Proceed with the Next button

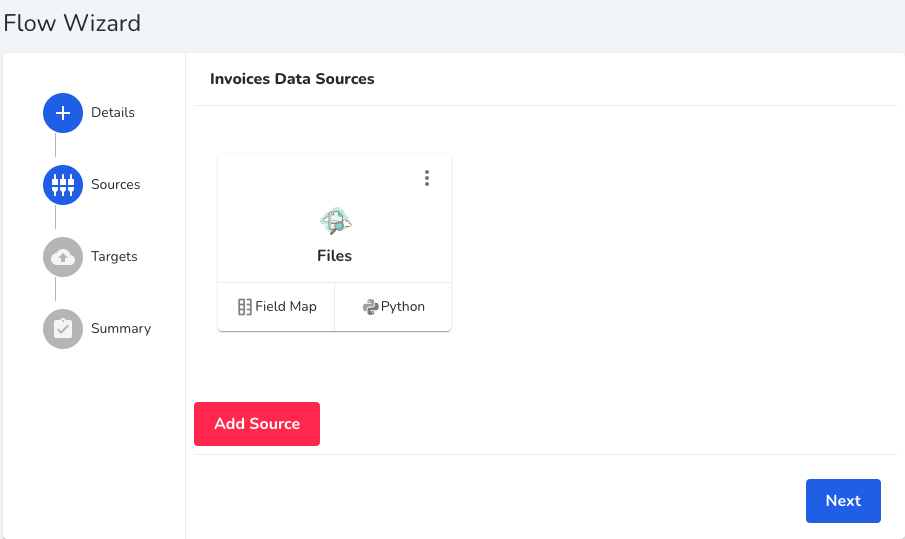(843, 501)
